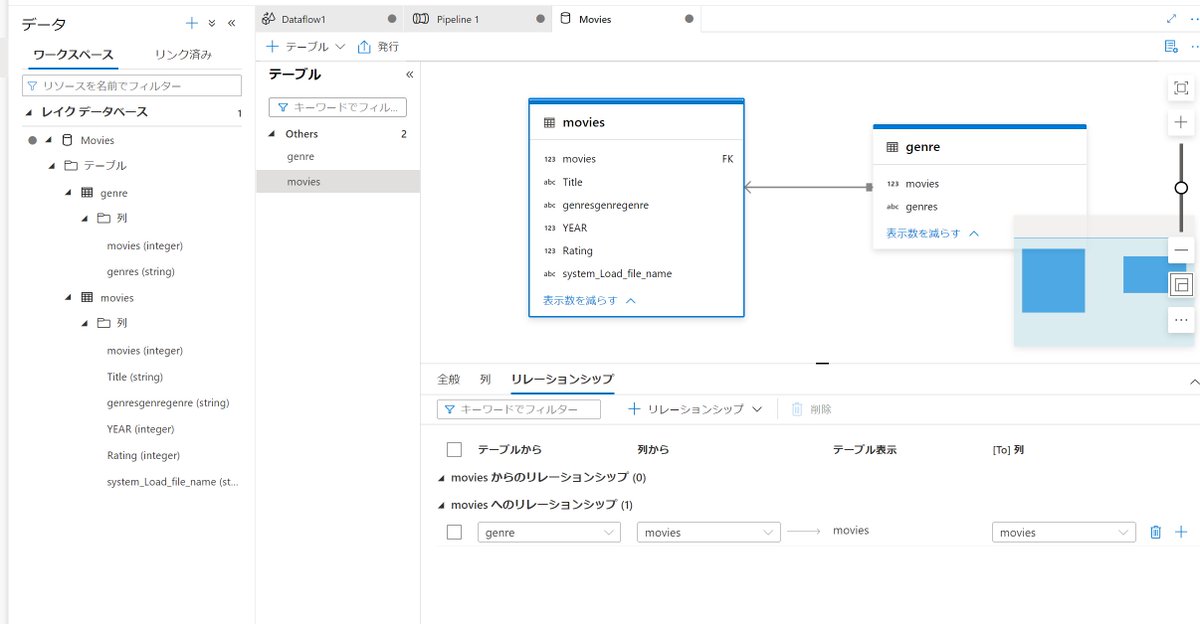Click the relationship keyword filter field
This screenshot has height=624, width=1200.
tap(519, 409)
